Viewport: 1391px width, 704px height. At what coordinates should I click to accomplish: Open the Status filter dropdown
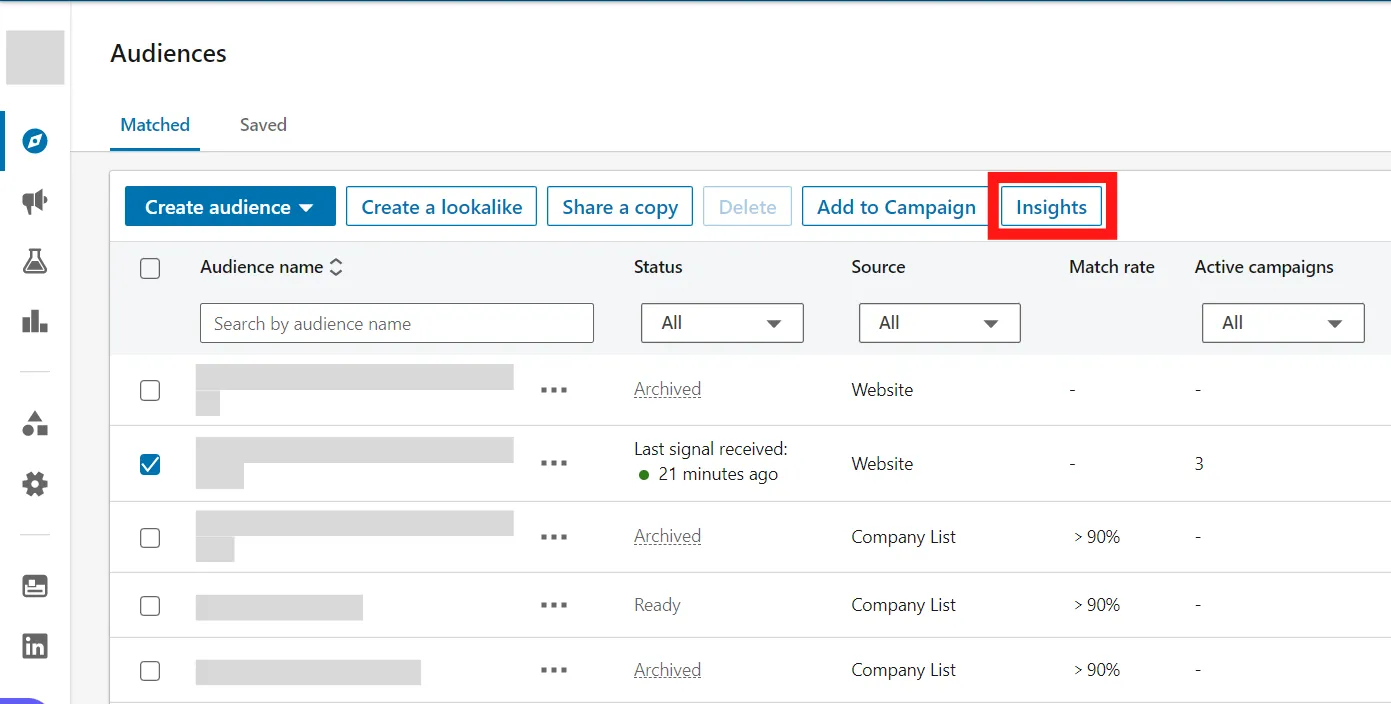tap(721, 322)
